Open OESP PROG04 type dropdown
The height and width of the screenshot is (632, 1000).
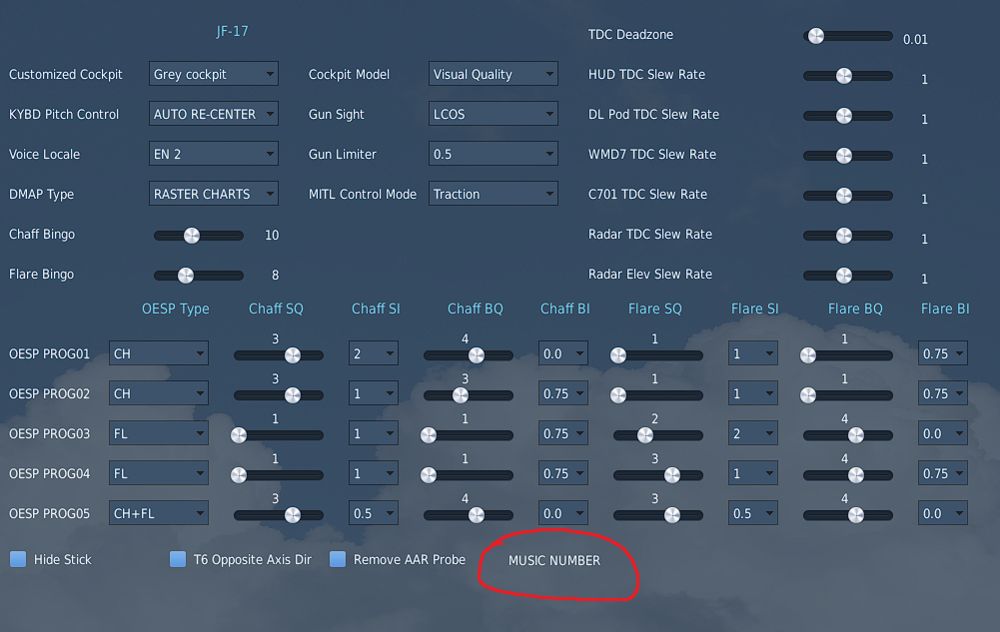point(159,473)
